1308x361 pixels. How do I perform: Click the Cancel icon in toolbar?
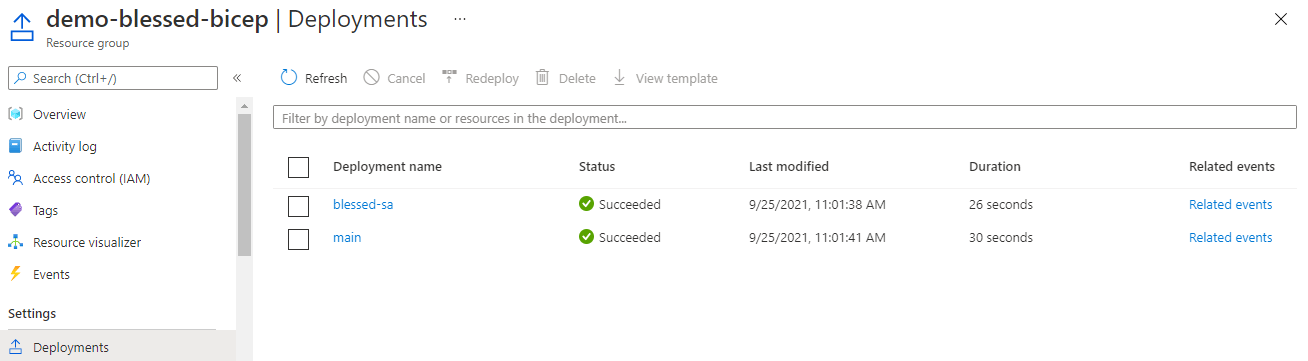[371, 78]
